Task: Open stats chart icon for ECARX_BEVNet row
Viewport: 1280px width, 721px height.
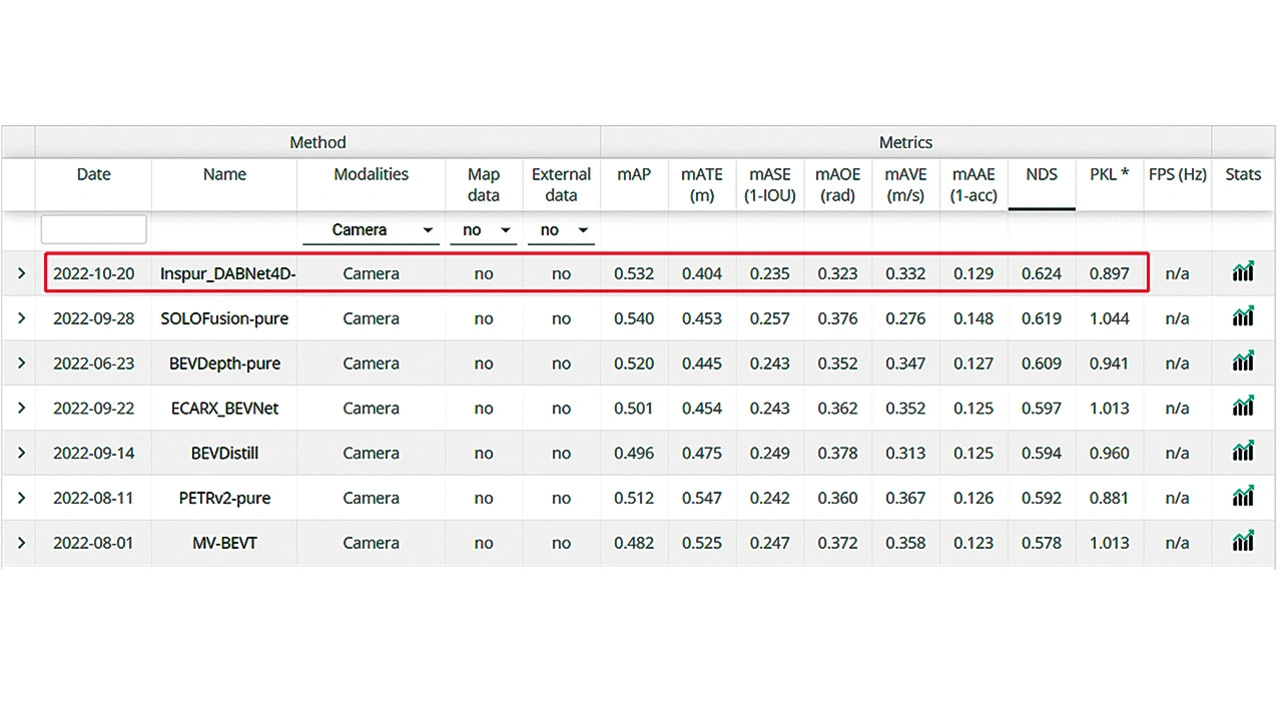Action: click(1243, 407)
